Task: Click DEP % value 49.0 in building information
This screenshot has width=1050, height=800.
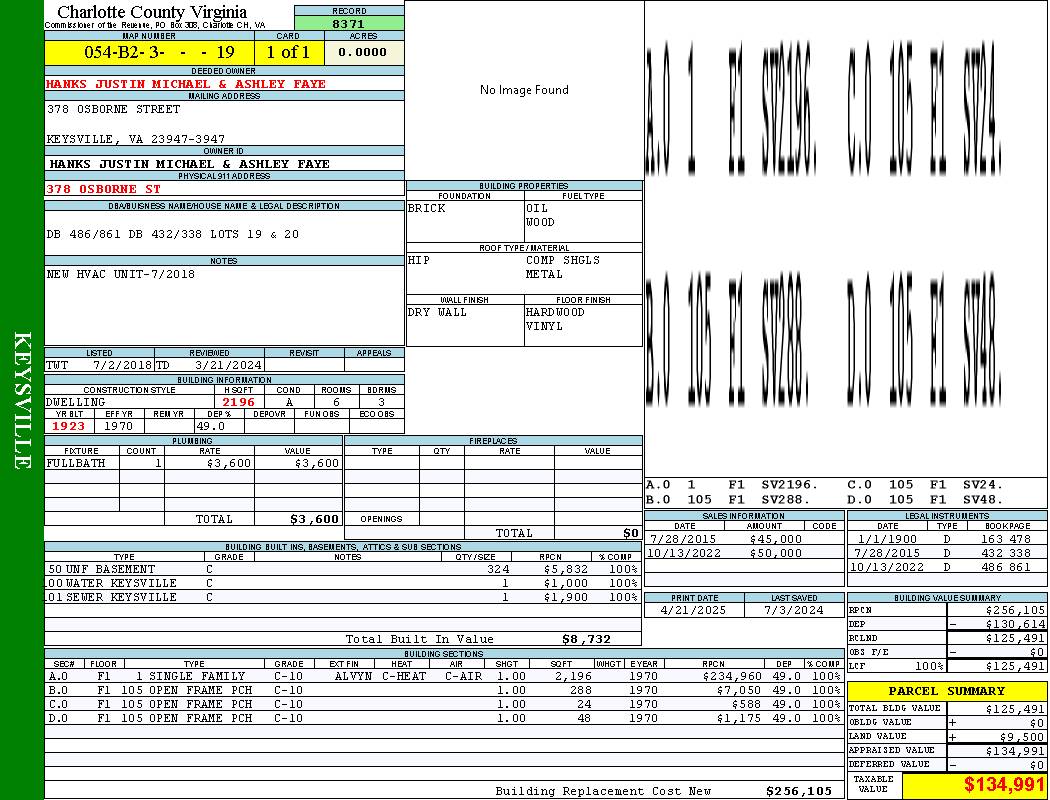Action: (210, 426)
